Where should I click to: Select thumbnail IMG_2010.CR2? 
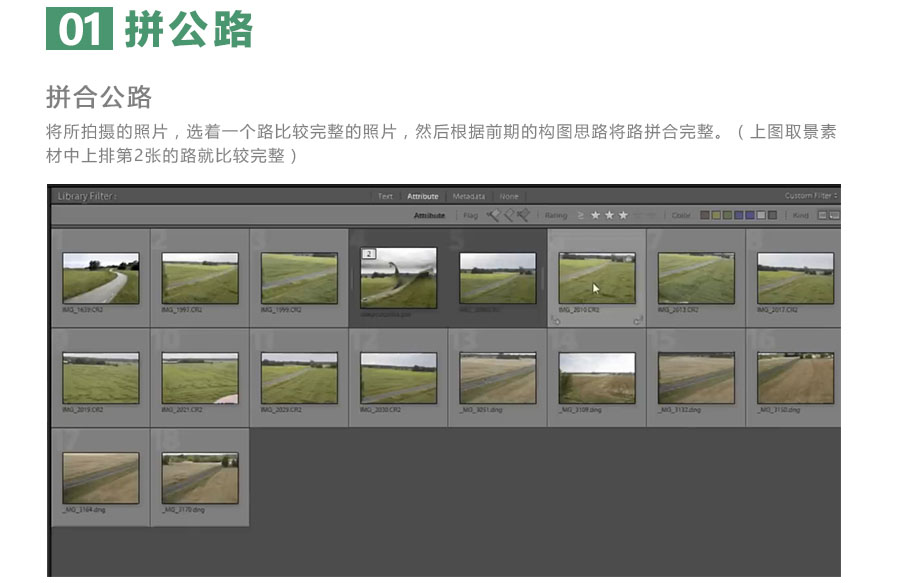pyautogui.click(x=597, y=278)
